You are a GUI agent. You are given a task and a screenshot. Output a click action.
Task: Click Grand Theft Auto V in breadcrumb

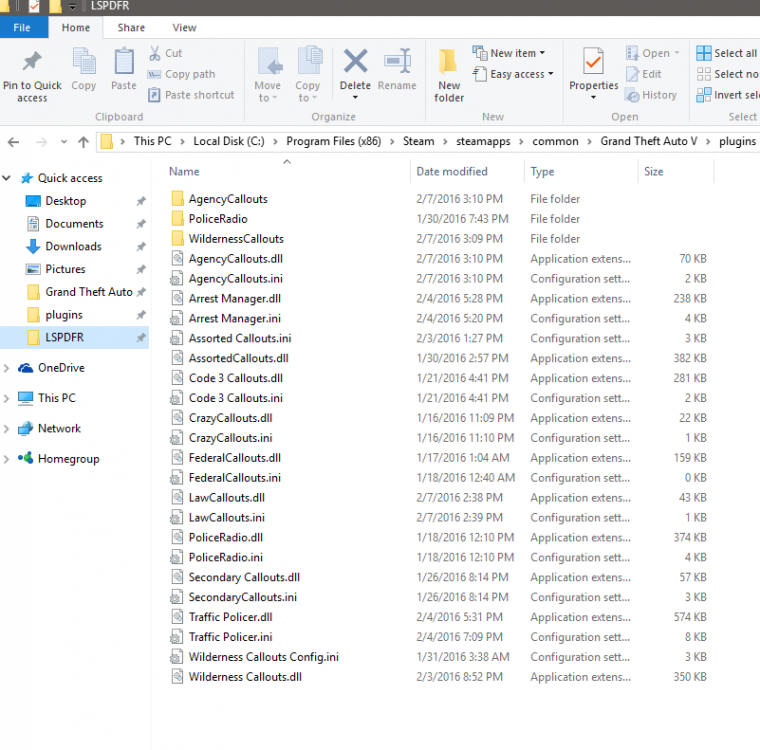[649, 141]
